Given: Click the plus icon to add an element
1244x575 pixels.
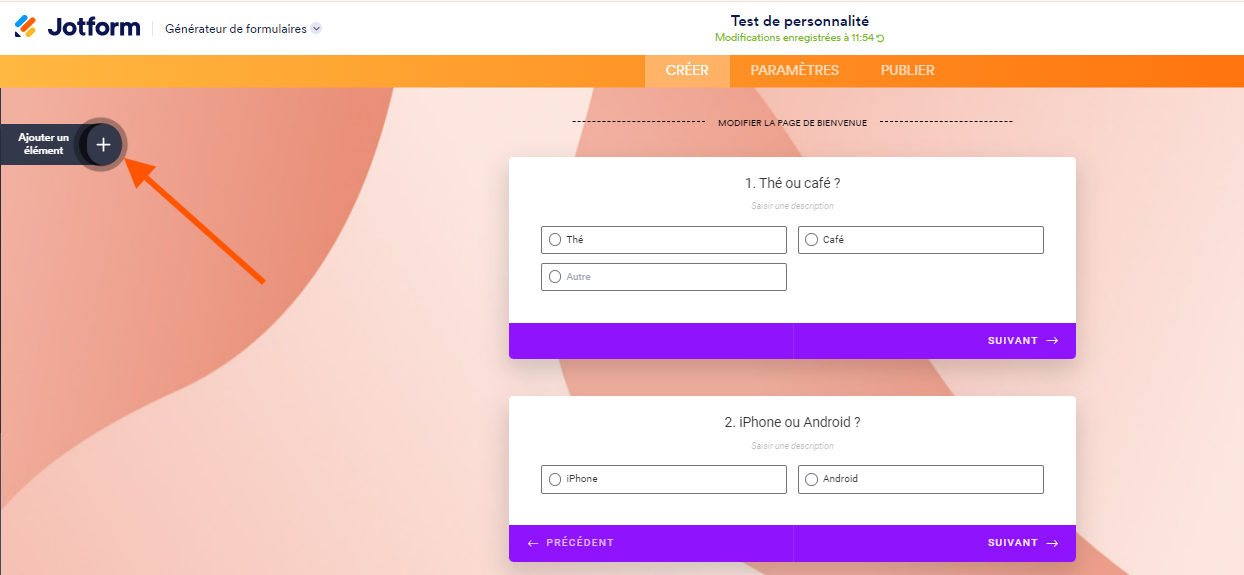Looking at the screenshot, I should (103, 145).
